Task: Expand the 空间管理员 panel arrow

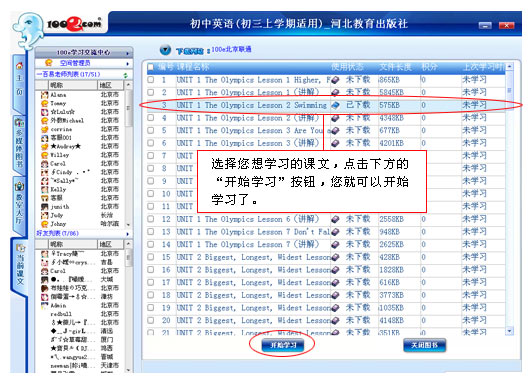Action: pyautogui.click(x=127, y=64)
